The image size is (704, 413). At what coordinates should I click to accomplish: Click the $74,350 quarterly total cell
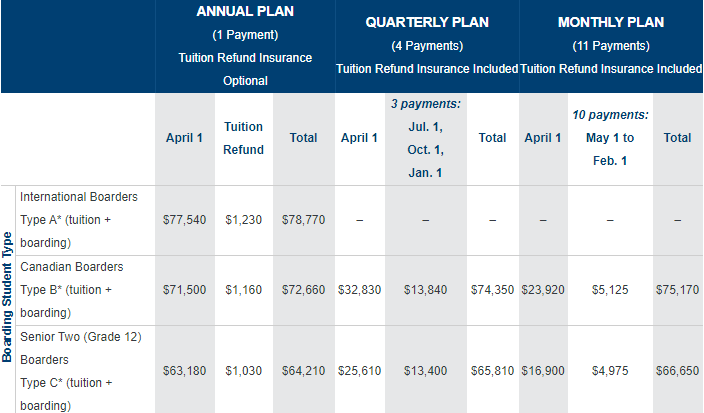492,290
